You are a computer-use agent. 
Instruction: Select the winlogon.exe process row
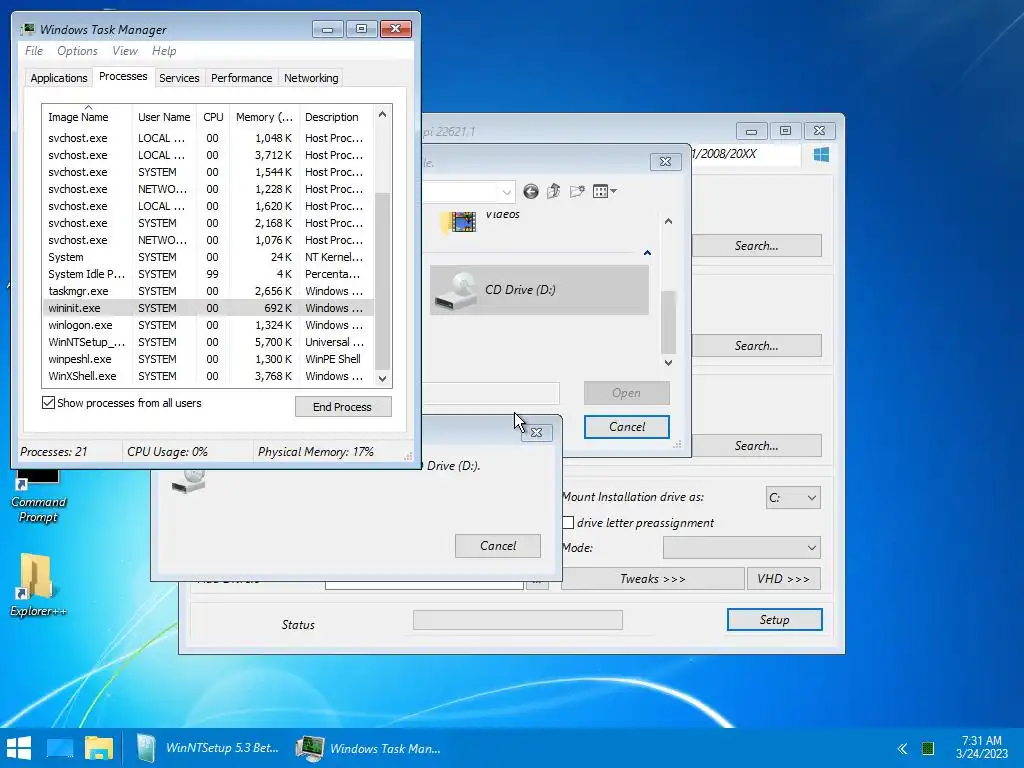208,325
